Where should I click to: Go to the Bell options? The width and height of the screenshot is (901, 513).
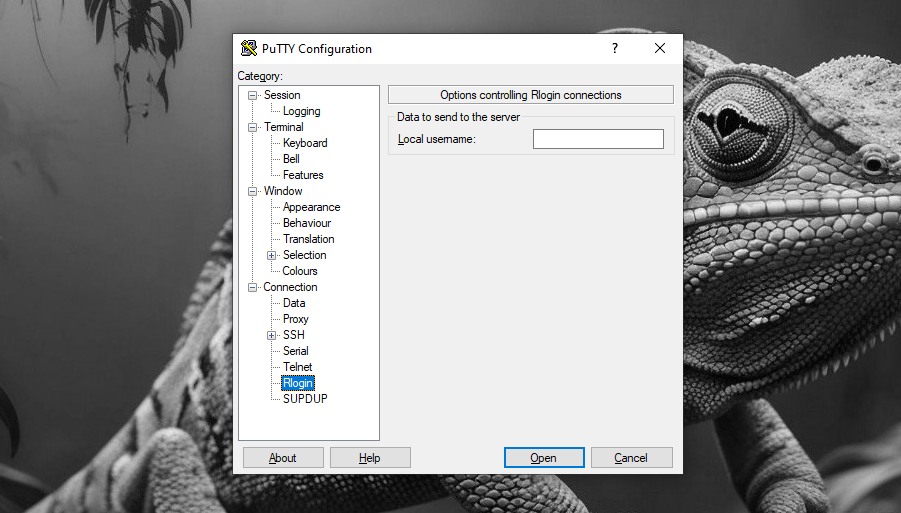tap(291, 159)
